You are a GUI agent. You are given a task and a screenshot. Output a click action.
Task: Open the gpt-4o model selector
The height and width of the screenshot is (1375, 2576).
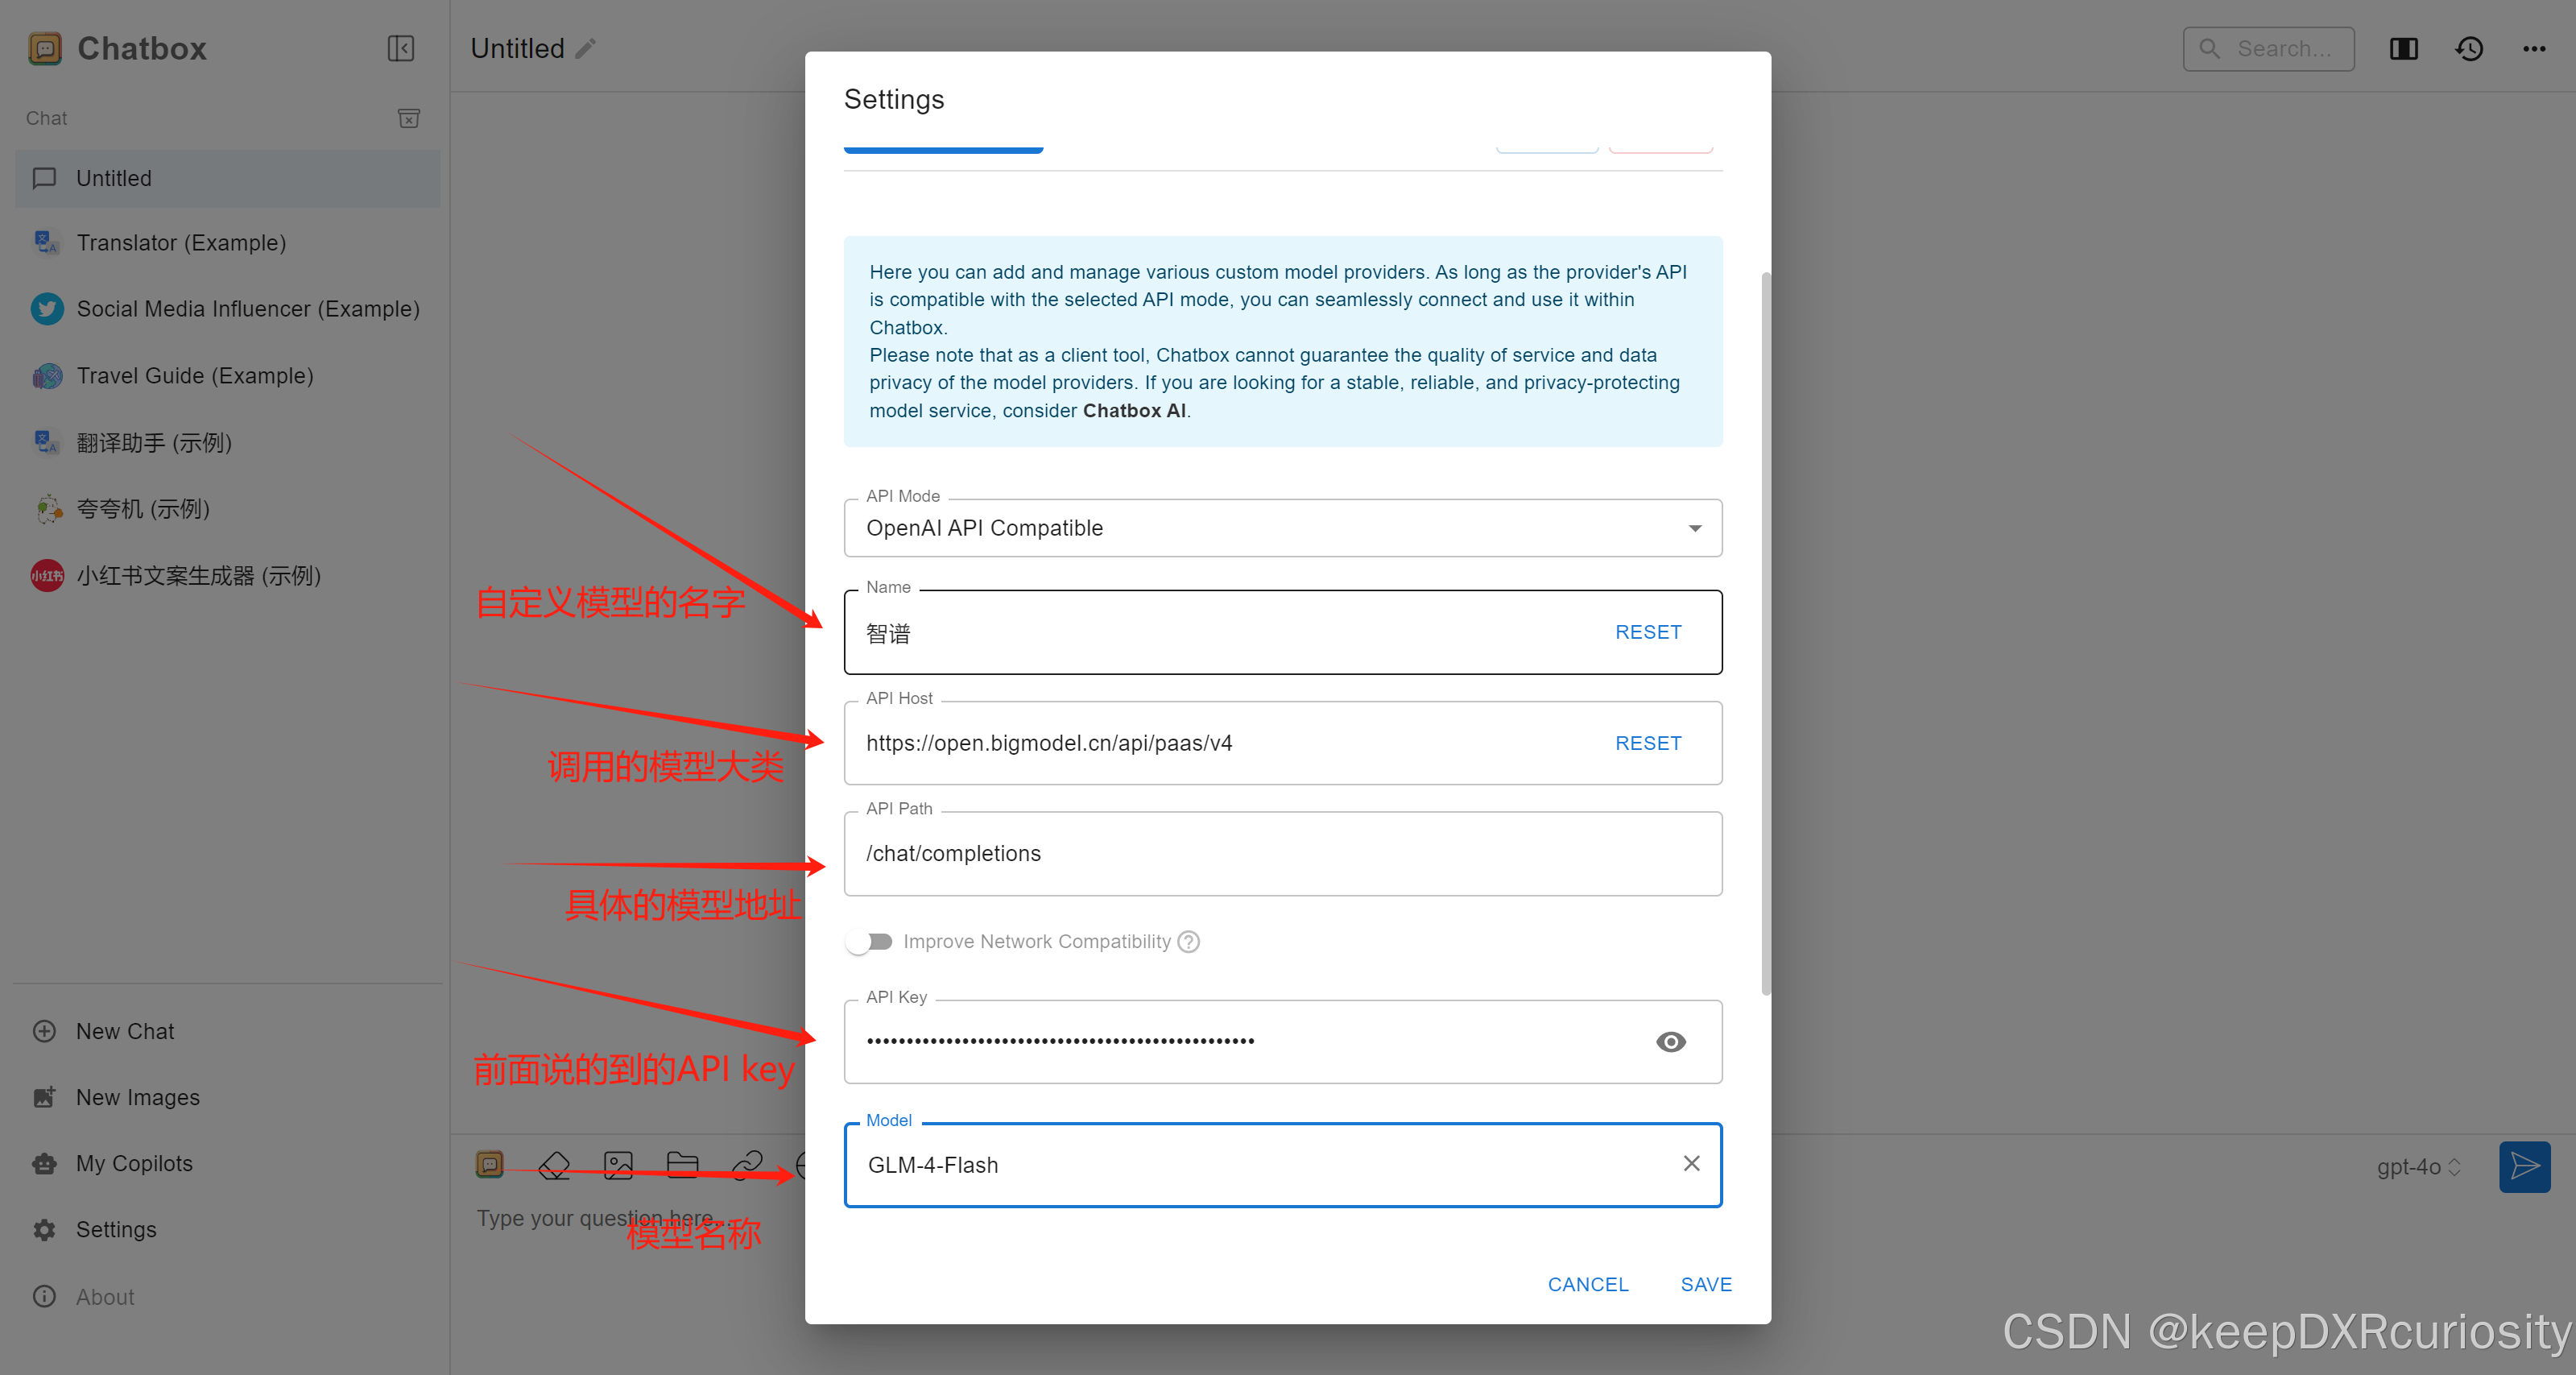2418,1166
